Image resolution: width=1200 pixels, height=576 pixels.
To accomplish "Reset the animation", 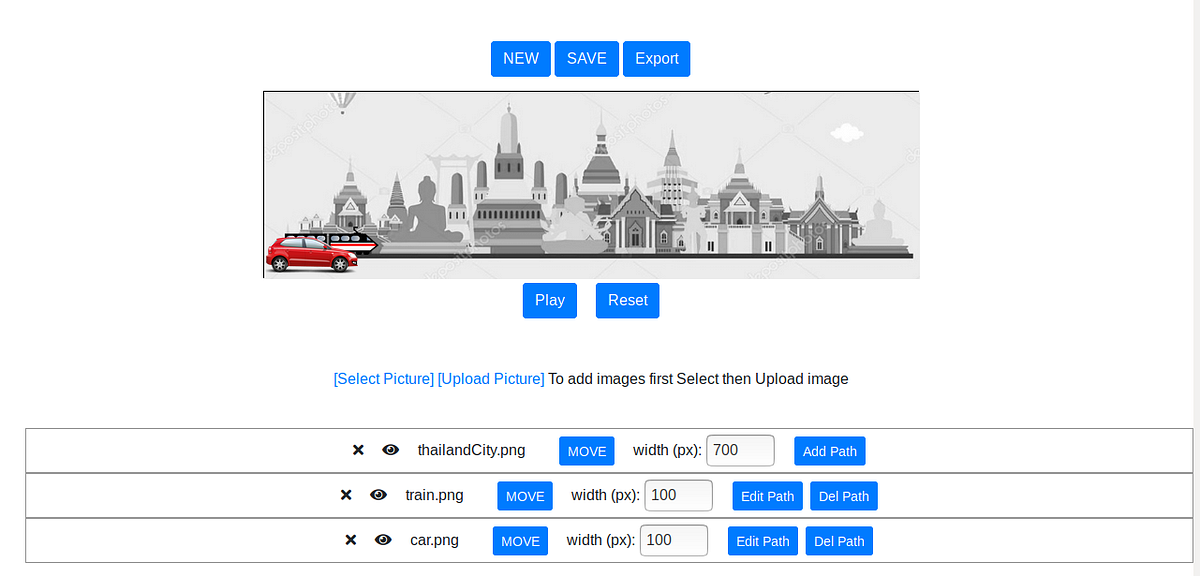I will click(x=627, y=300).
